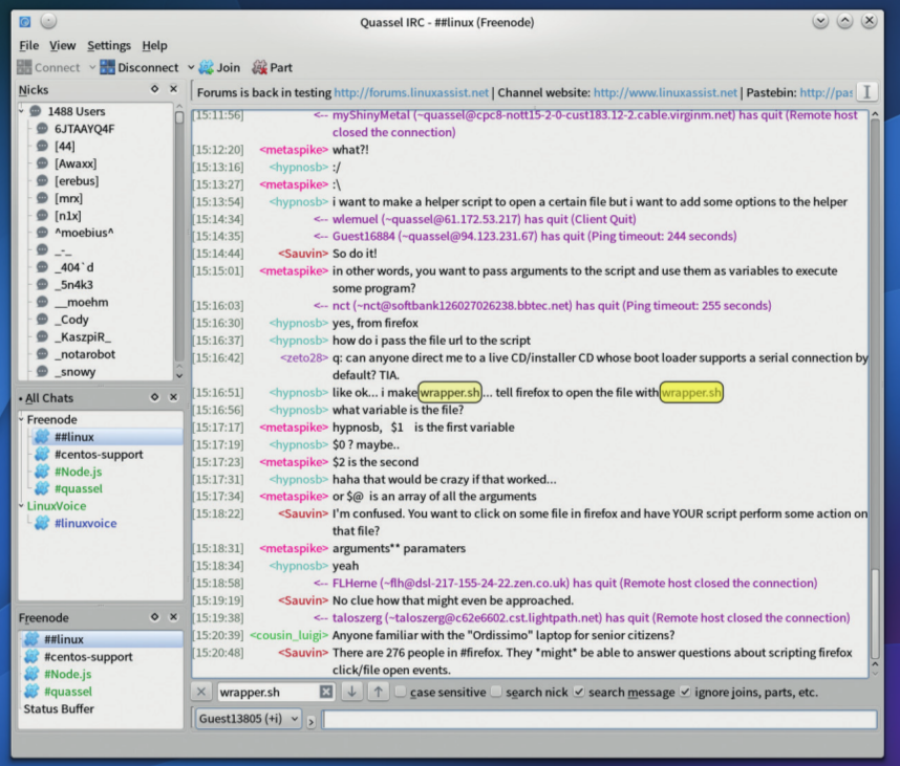The image size is (900, 766).
Task: Open the Settings menu
Action: [x=109, y=45]
